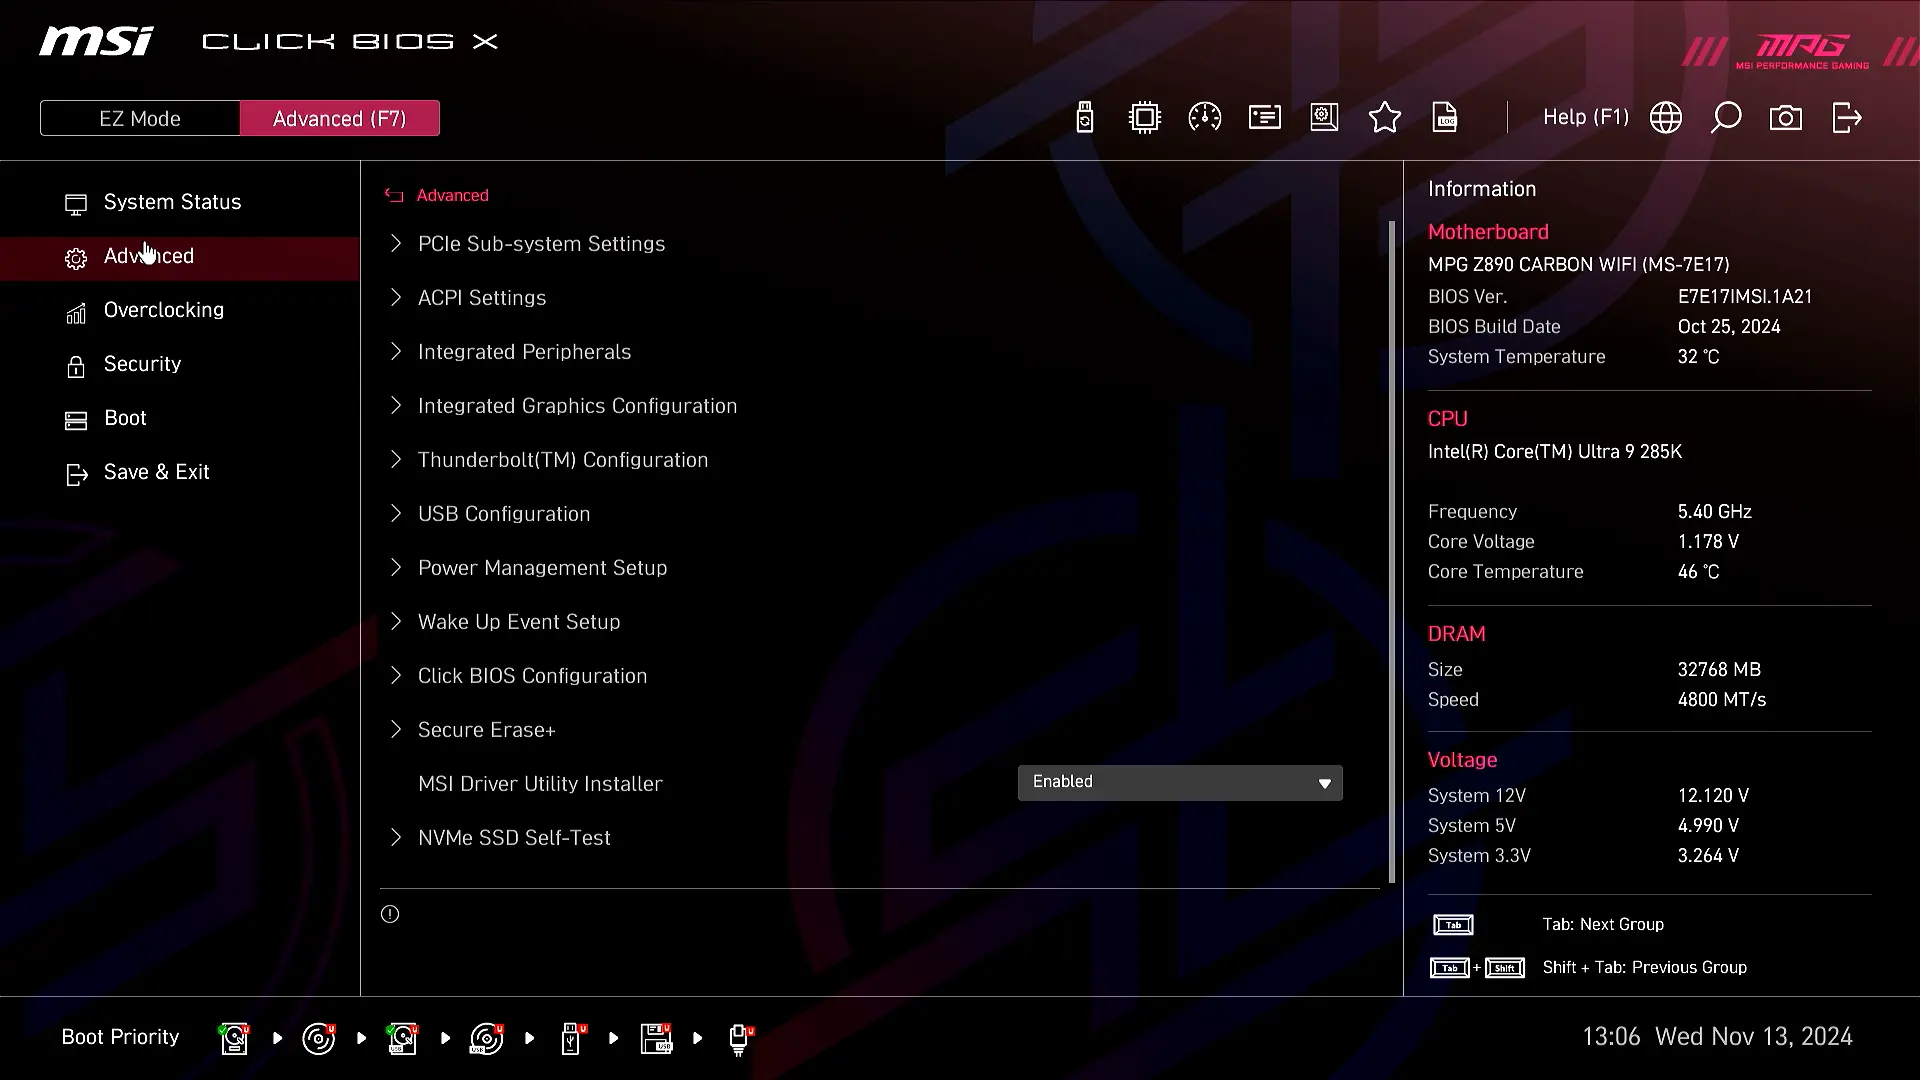This screenshot has width=1920, height=1080.
Task: Expand Secure Erase+ entry
Action: point(486,730)
